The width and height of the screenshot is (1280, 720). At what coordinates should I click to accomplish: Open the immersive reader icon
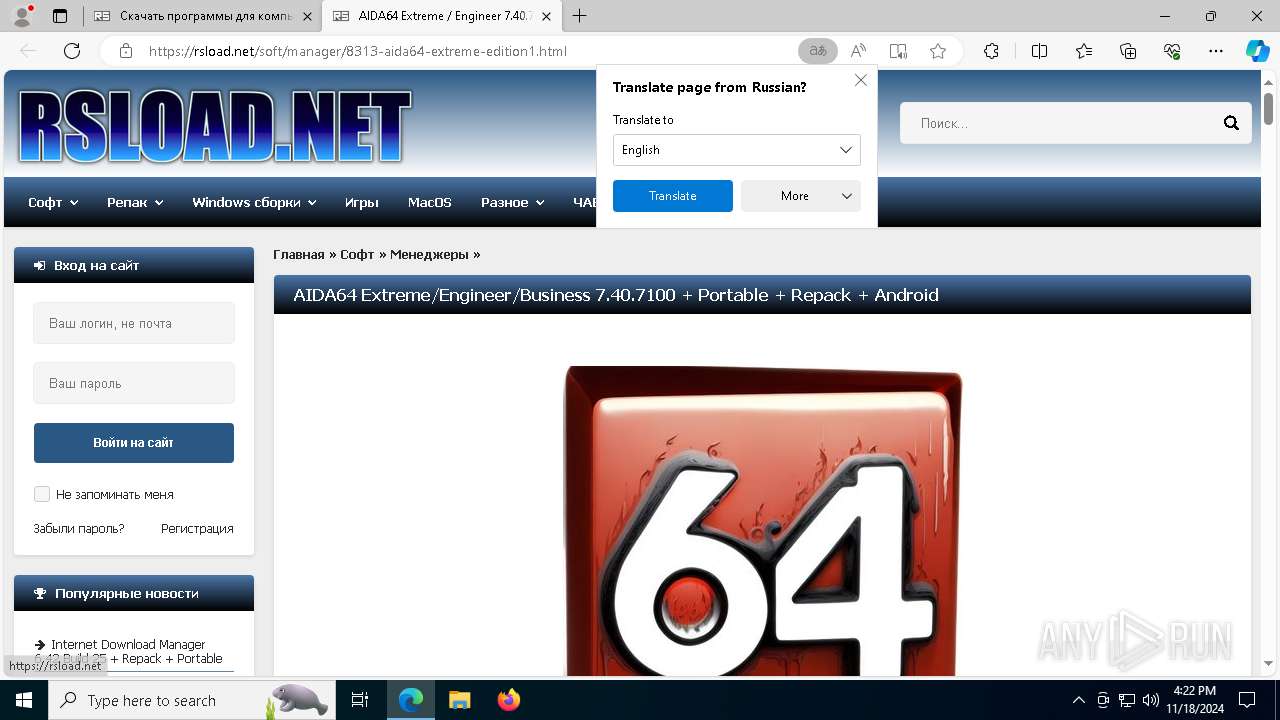coord(898,51)
